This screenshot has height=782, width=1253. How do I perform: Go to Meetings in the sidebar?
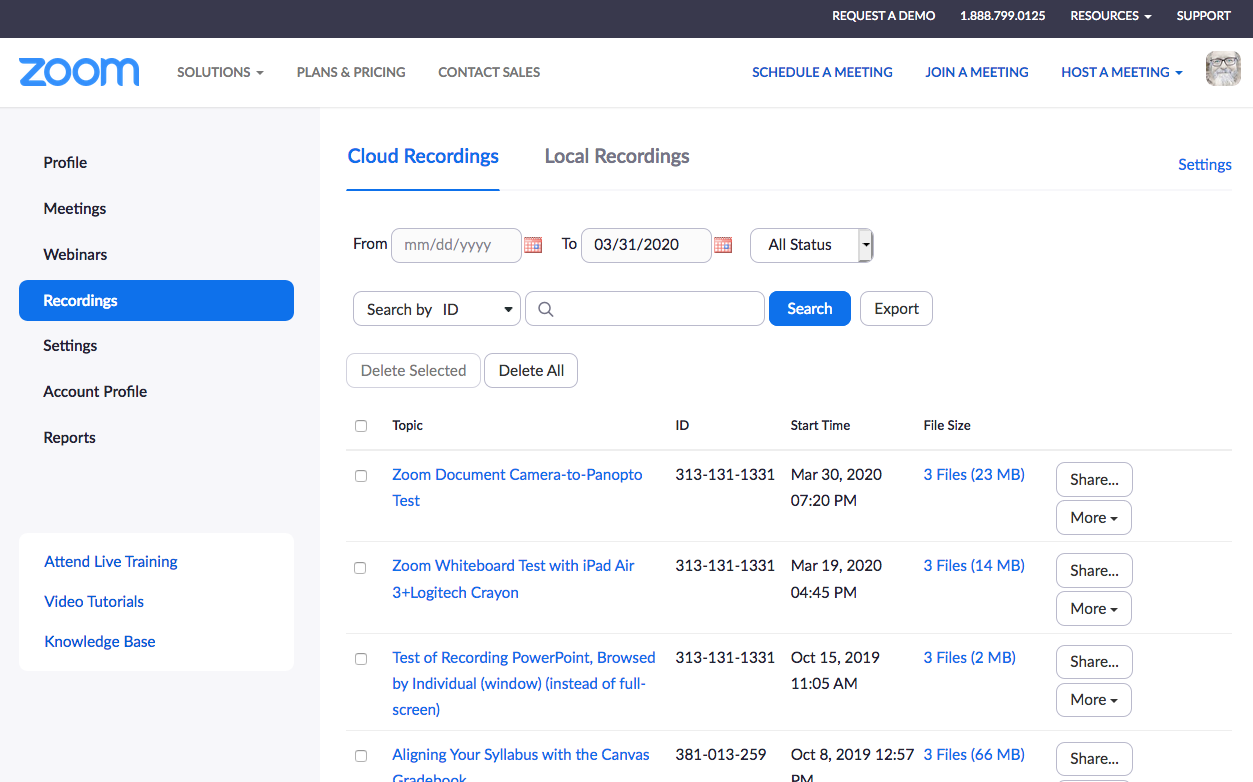75,209
